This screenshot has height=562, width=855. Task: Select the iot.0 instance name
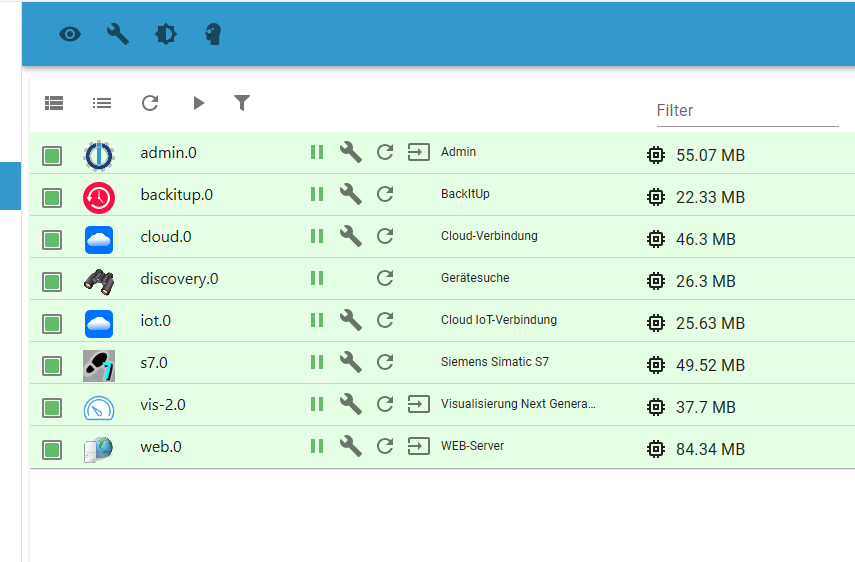tap(155, 321)
